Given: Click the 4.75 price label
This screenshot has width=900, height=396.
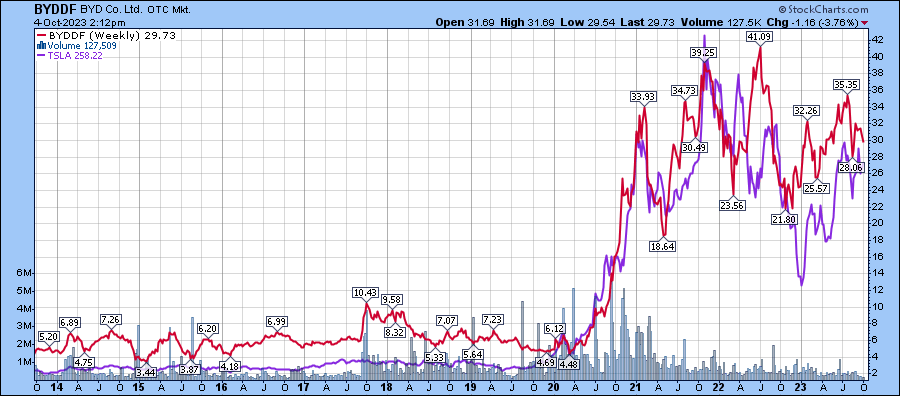Looking at the screenshot, I should click(x=84, y=362).
